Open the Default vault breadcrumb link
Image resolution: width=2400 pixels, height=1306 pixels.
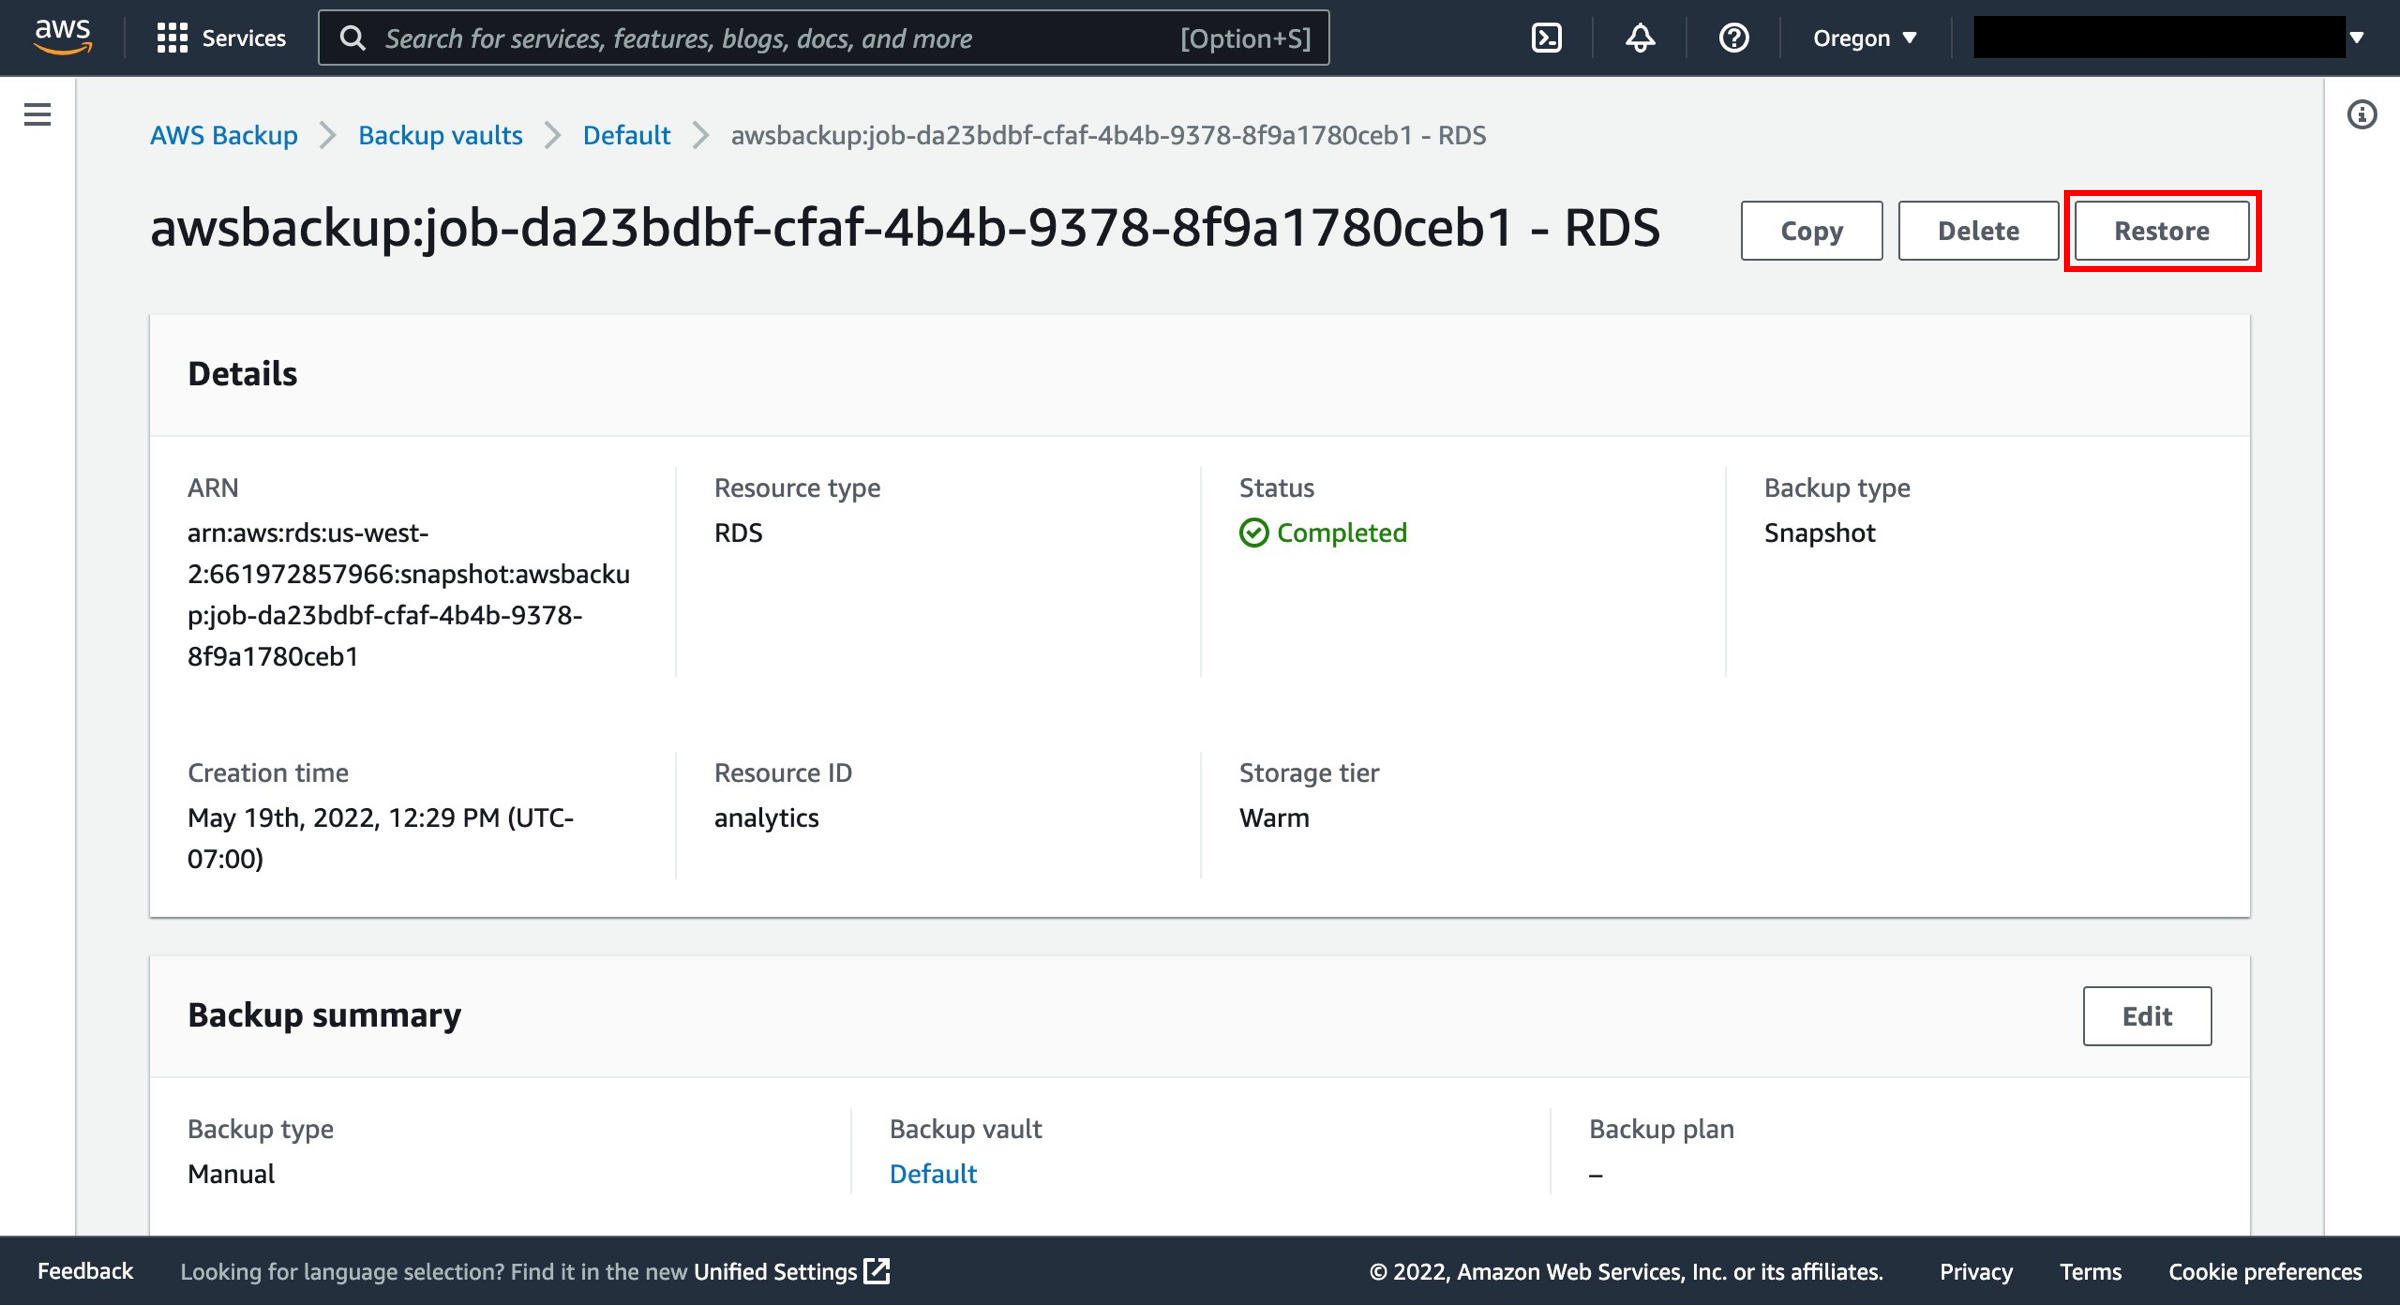pyautogui.click(x=626, y=135)
